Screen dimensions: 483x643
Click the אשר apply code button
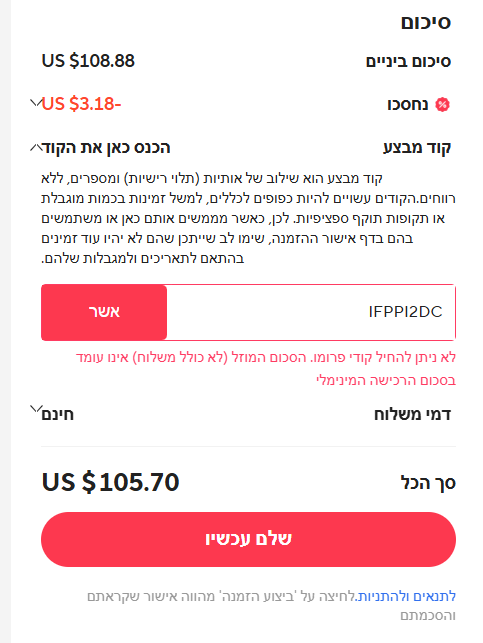[x=104, y=312]
